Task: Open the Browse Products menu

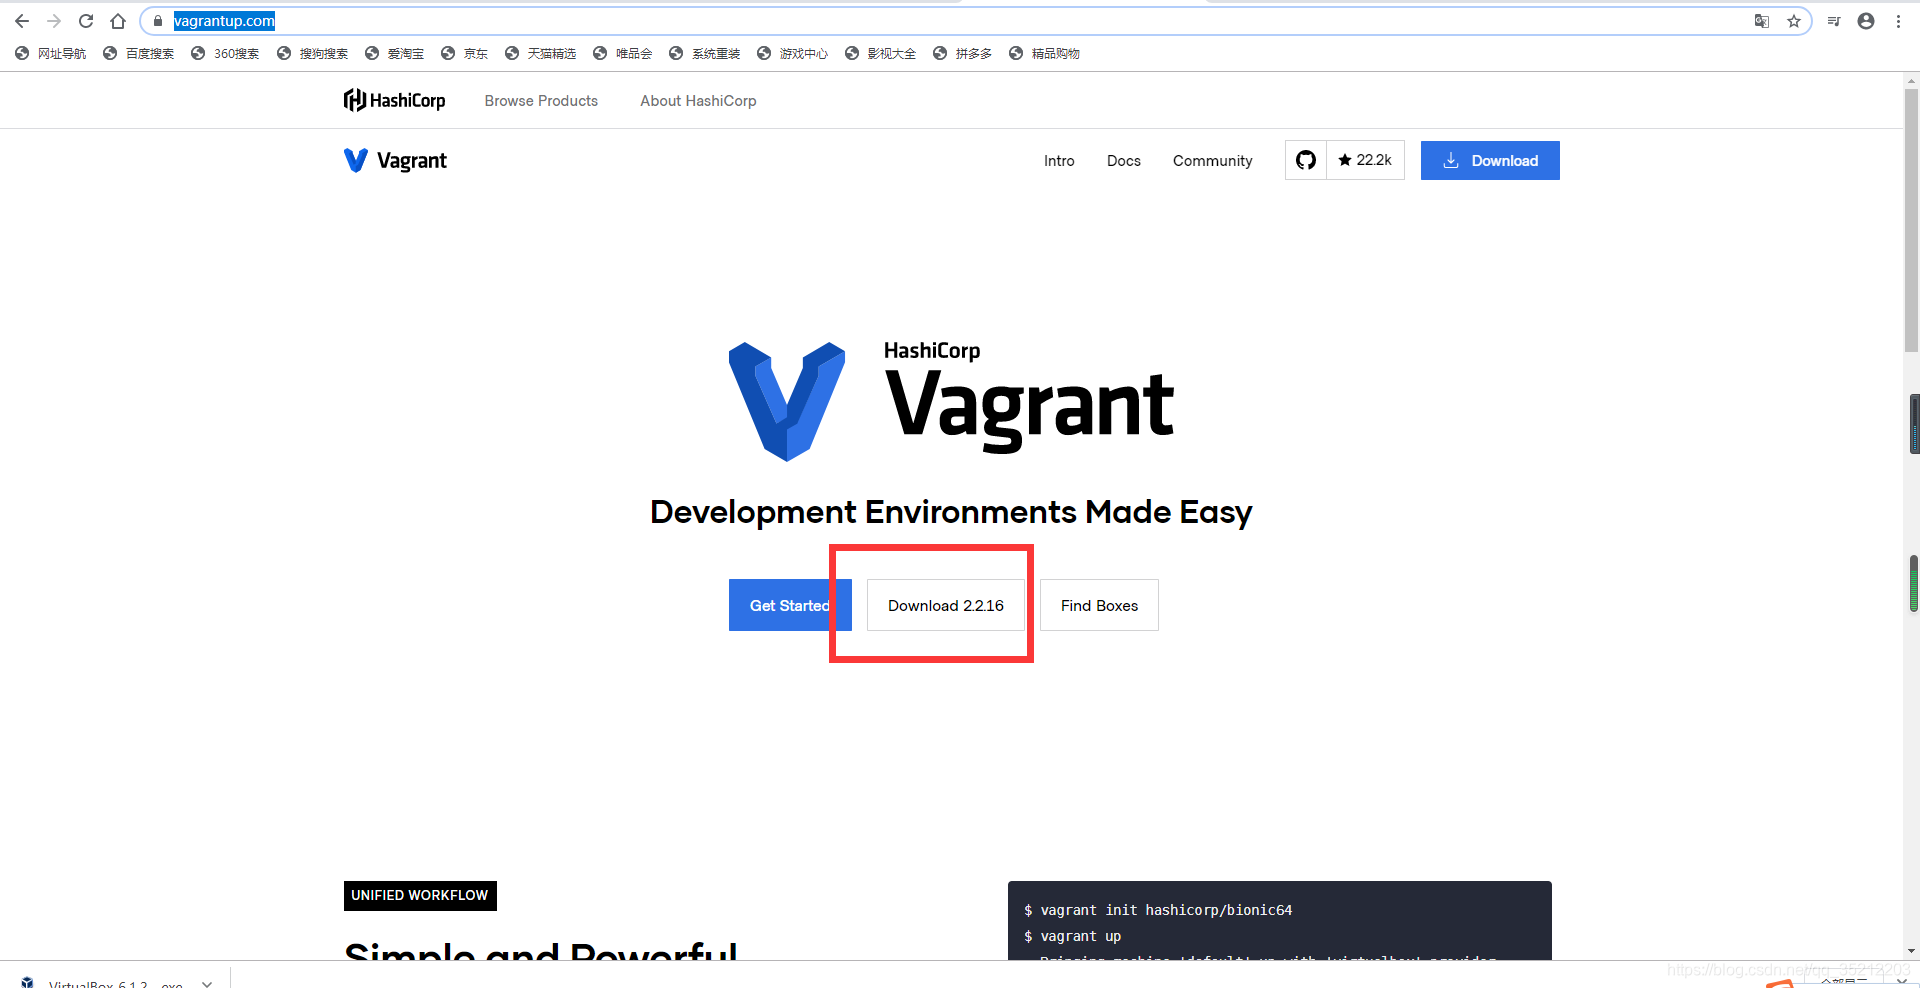Action: coord(541,101)
